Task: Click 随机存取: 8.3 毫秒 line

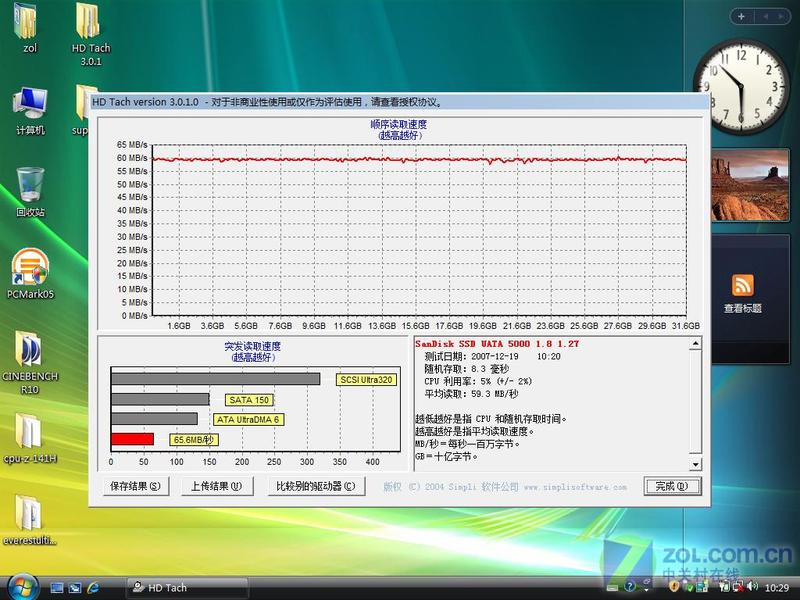Action: click(x=466, y=369)
